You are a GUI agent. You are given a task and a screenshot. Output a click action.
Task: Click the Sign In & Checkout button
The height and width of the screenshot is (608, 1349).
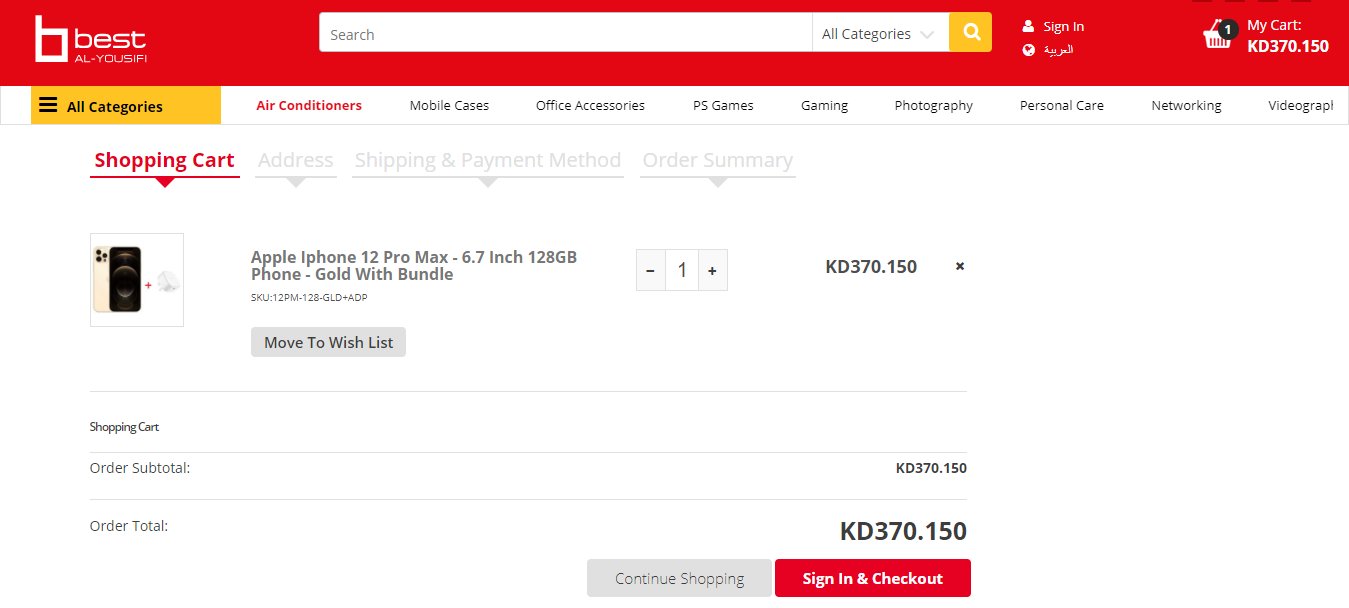(872, 578)
